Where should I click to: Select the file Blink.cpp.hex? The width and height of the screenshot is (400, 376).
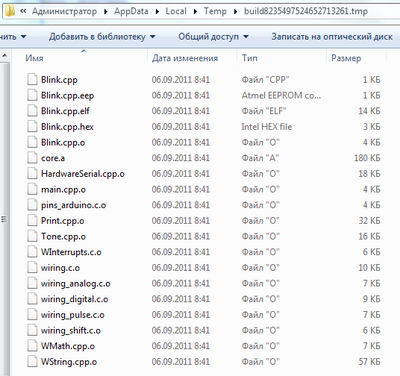[x=67, y=127]
